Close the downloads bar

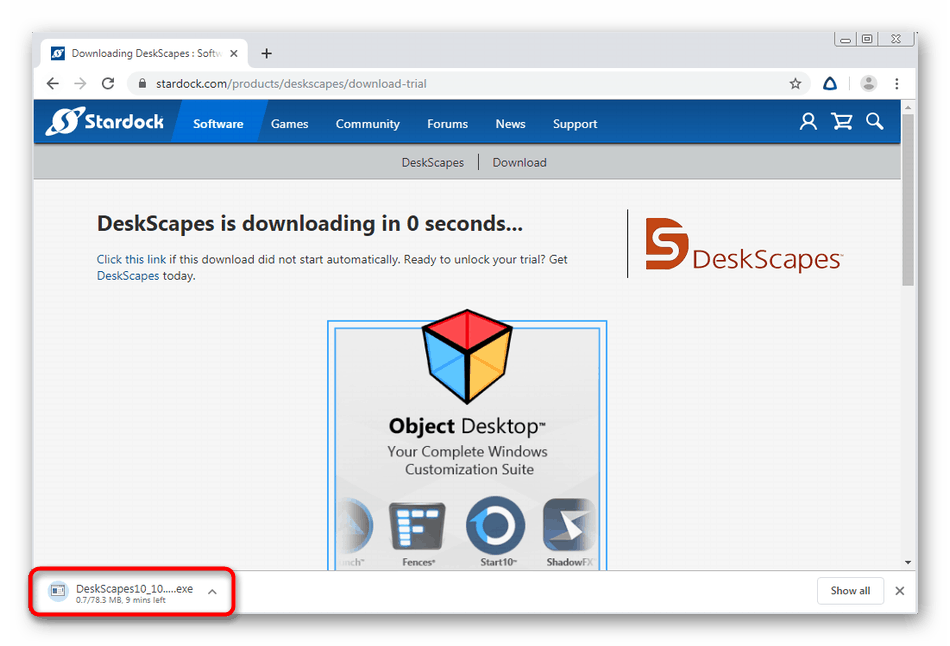pyautogui.click(x=900, y=591)
